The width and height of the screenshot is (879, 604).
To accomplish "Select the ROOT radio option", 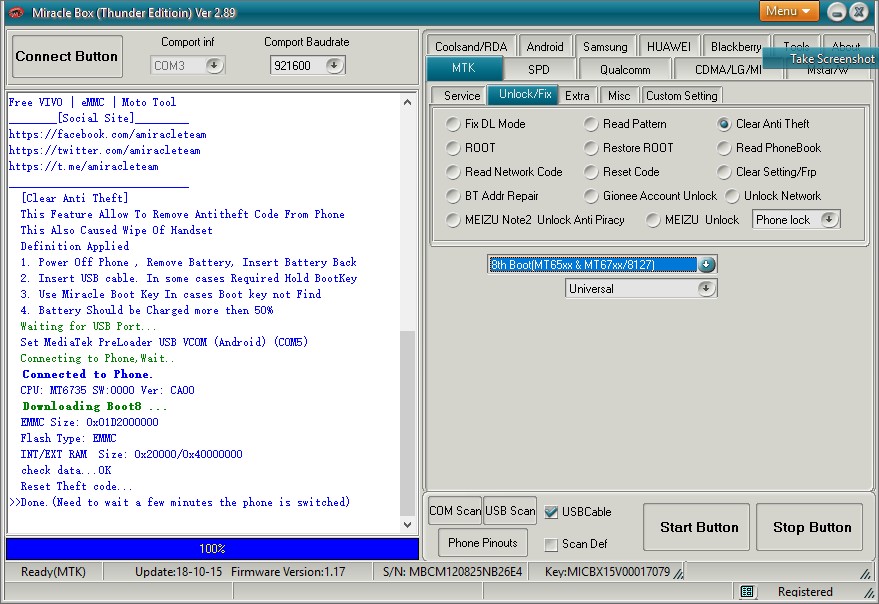I will coord(452,148).
